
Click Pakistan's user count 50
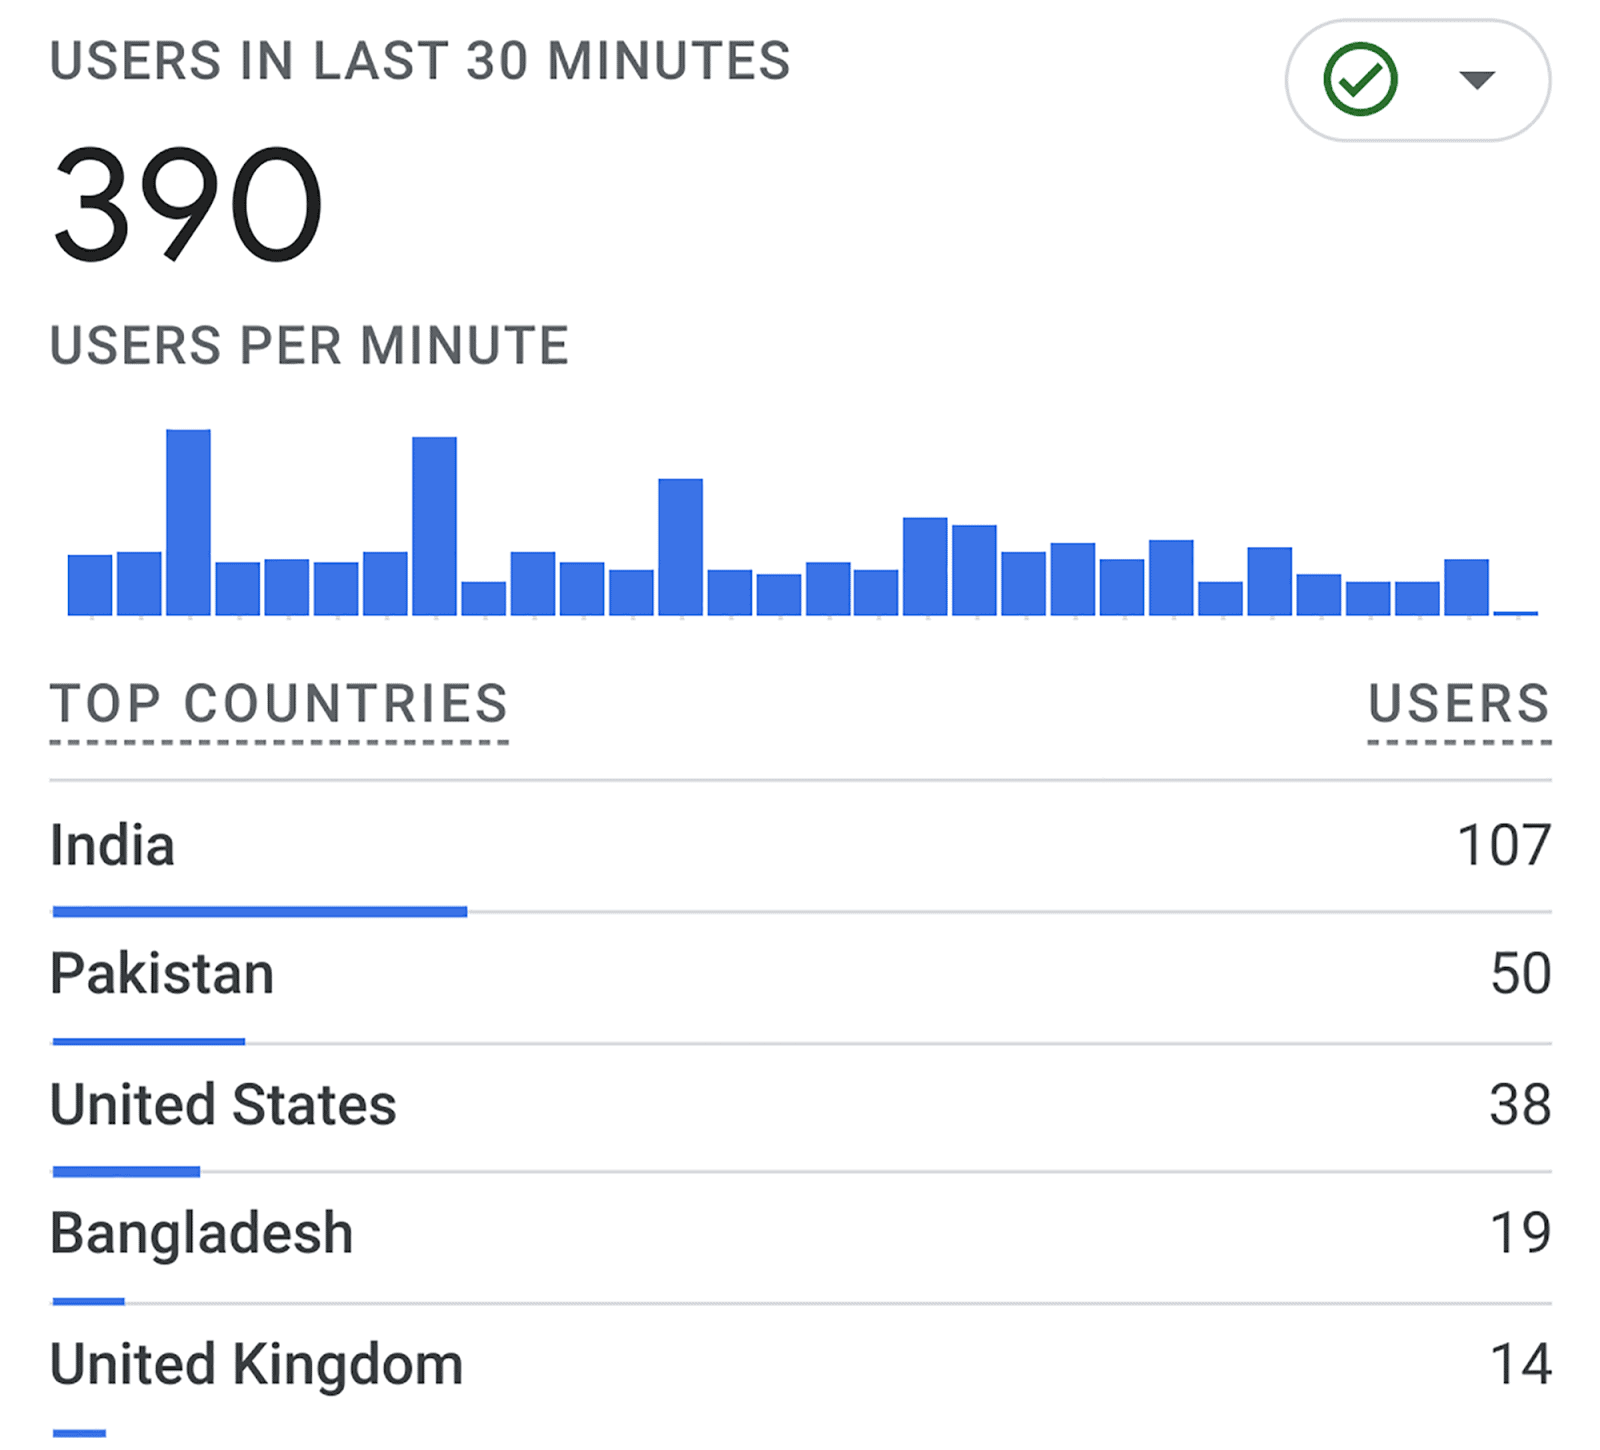(x=1520, y=974)
